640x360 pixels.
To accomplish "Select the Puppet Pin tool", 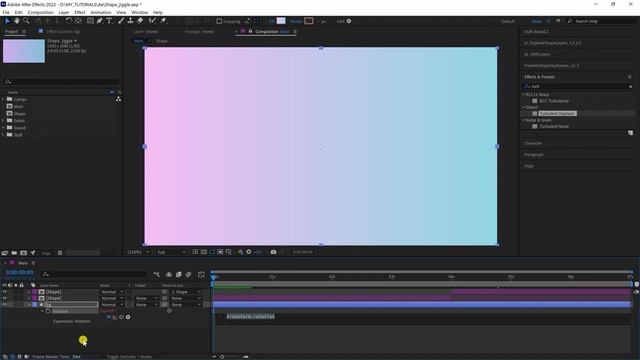I will pos(163,21).
